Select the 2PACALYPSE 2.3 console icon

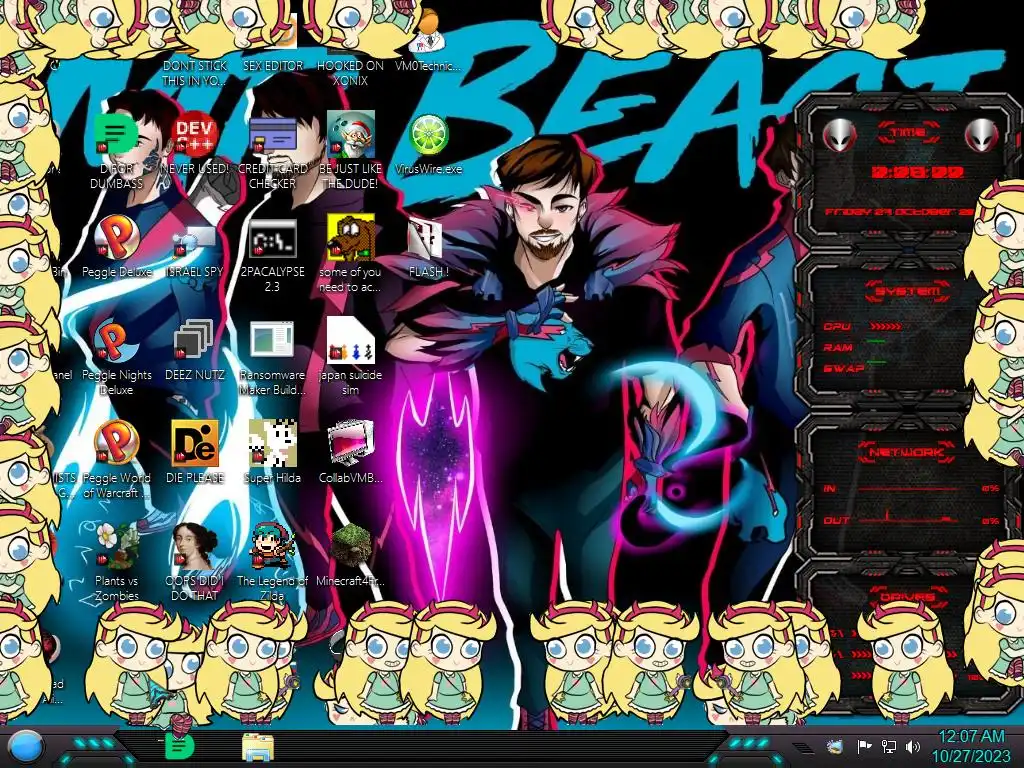[x=272, y=238]
